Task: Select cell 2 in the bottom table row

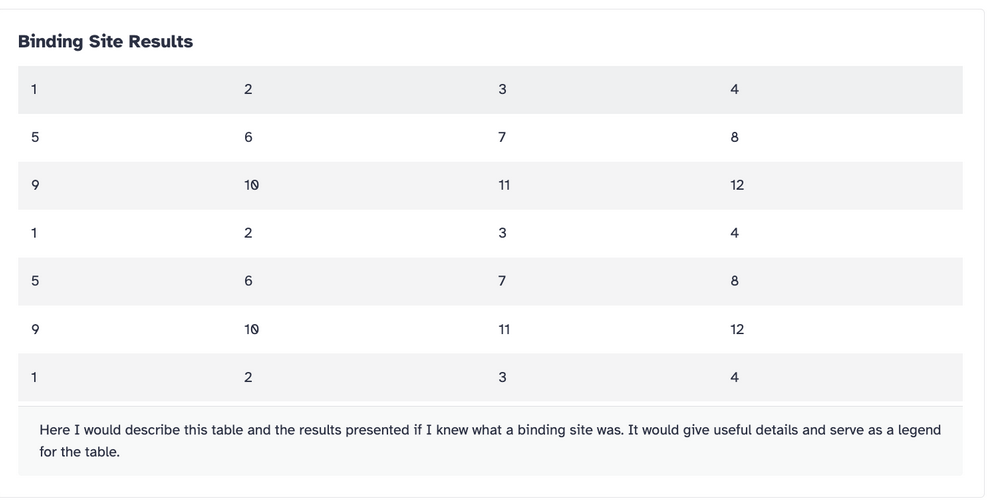Action: pos(358,378)
